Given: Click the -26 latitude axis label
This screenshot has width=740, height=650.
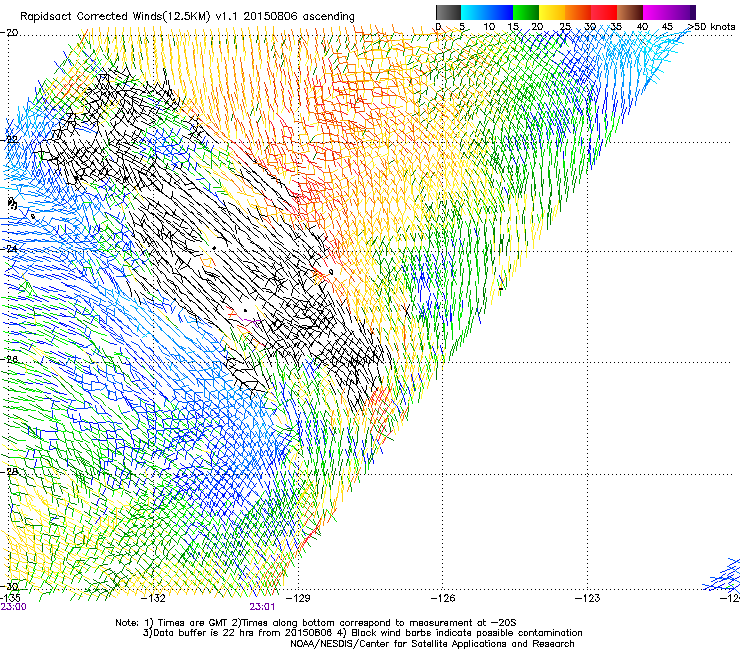Looking at the screenshot, I should (9, 360).
